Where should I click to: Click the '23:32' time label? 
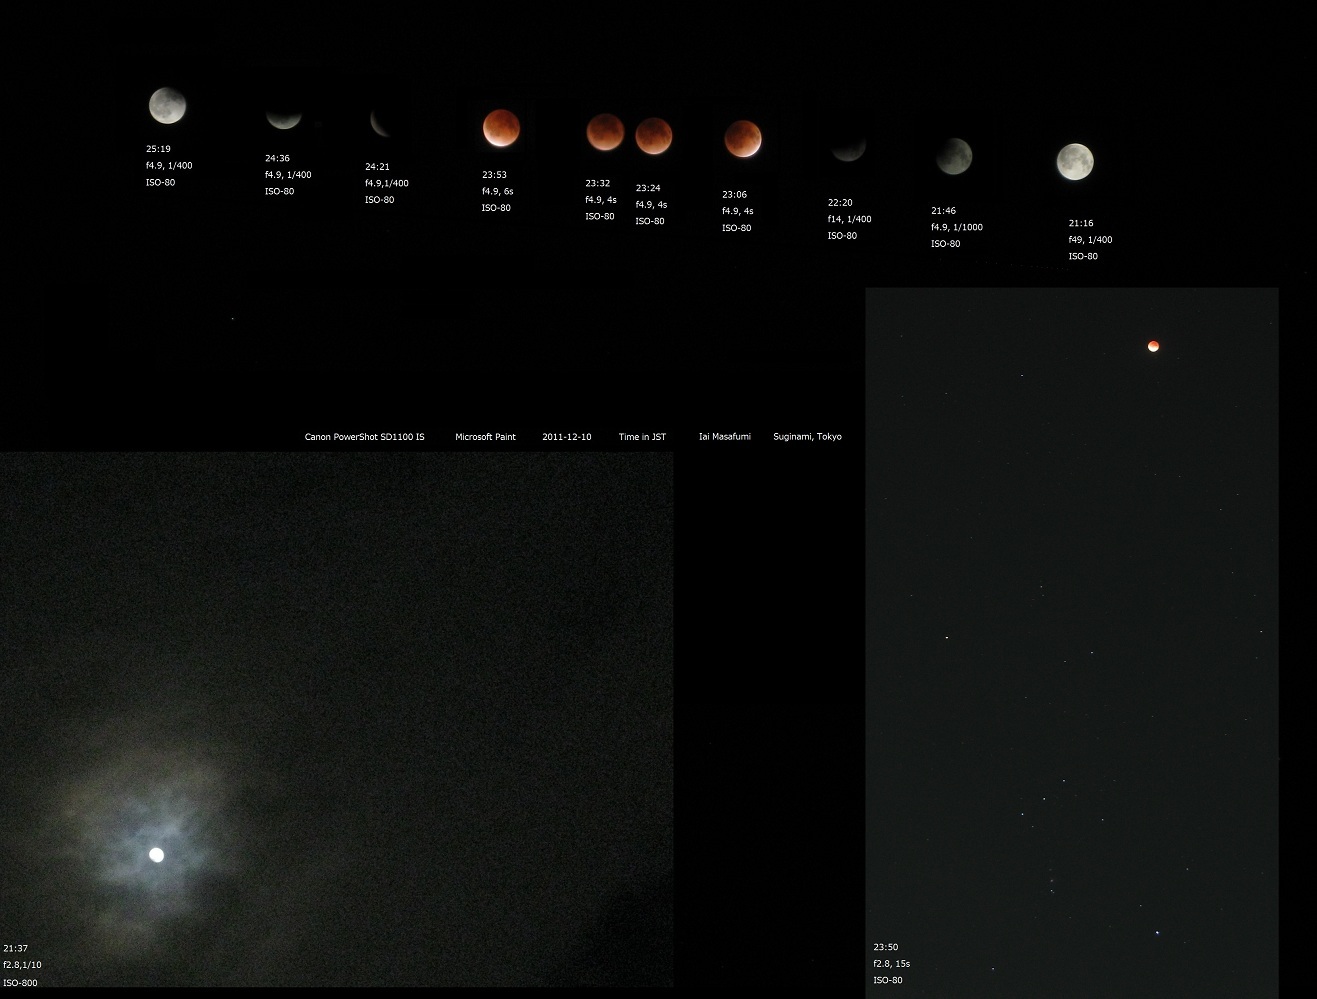(x=598, y=184)
